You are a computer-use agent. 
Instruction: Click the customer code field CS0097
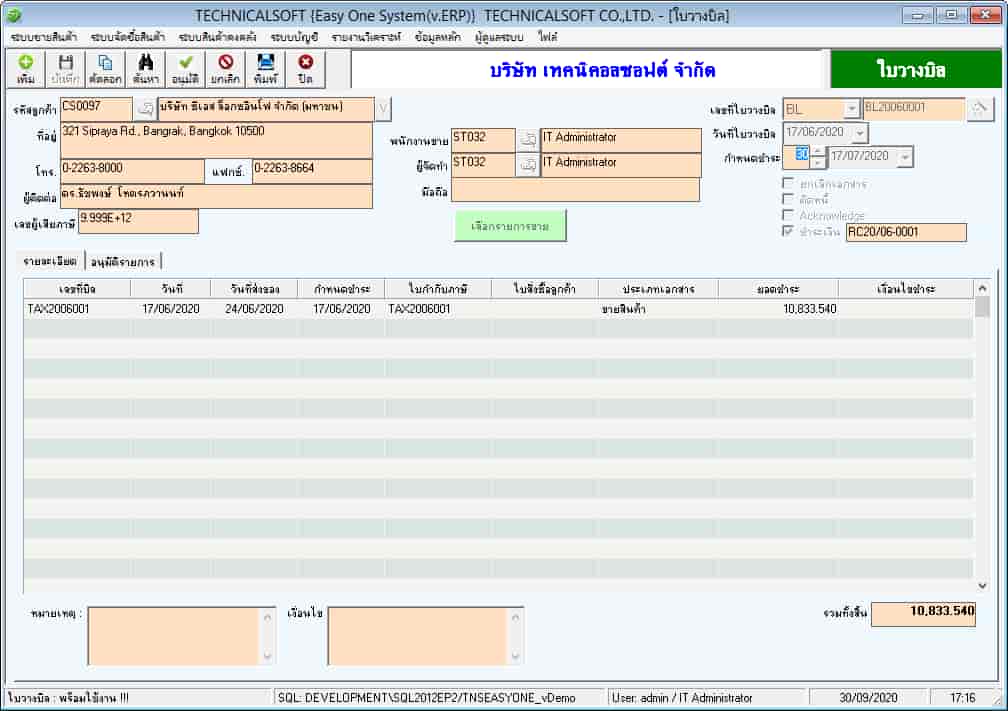click(x=96, y=108)
